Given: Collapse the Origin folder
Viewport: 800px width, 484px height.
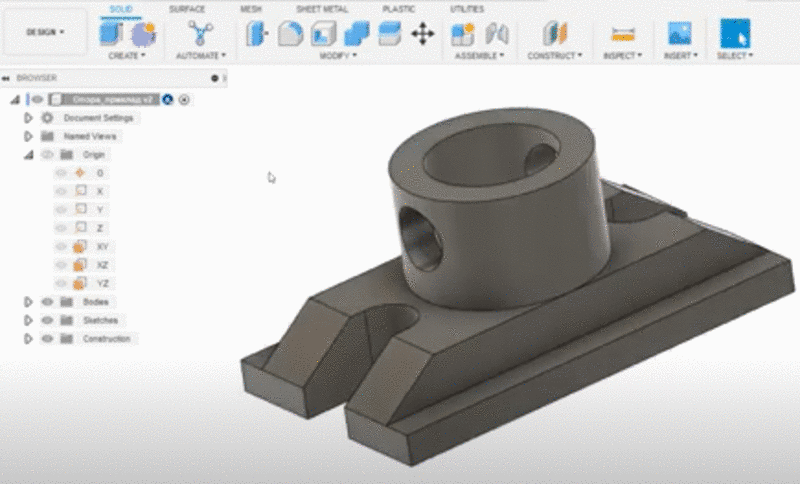Looking at the screenshot, I should coord(29,155).
